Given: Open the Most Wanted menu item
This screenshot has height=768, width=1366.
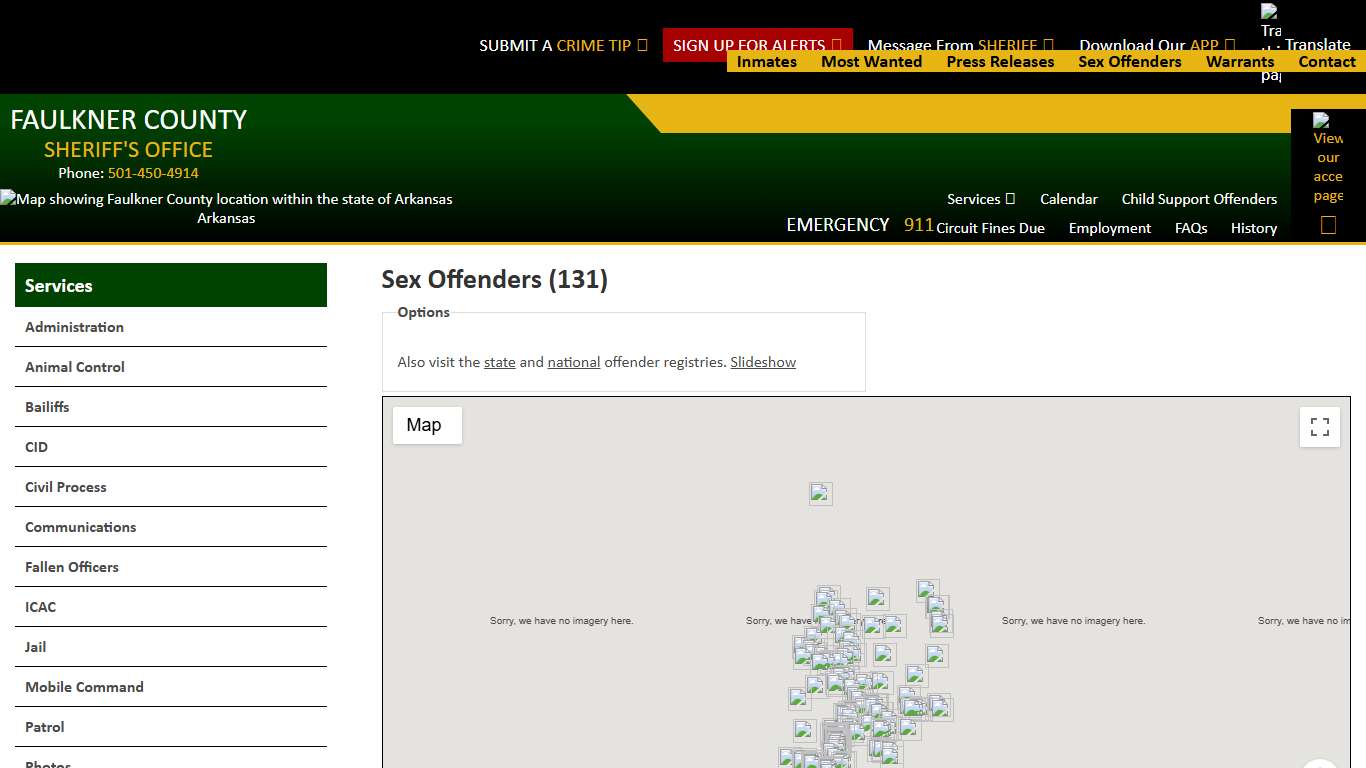Looking at the screenshot, I should [x=871, y=61].
